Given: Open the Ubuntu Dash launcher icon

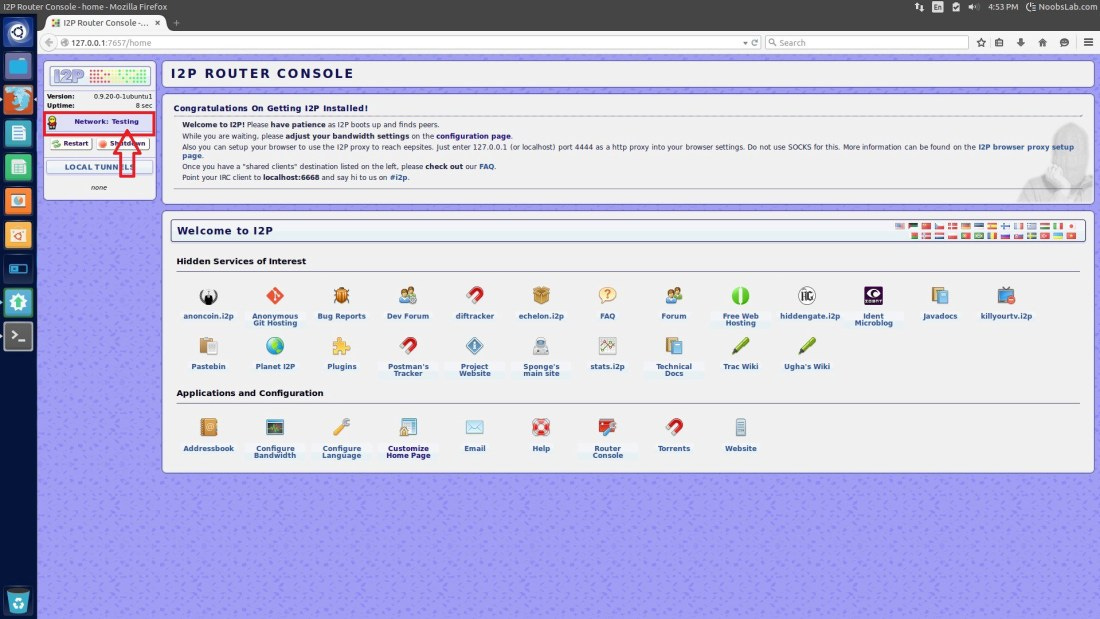Looking at the screenshot, I should tap(18, 32).
